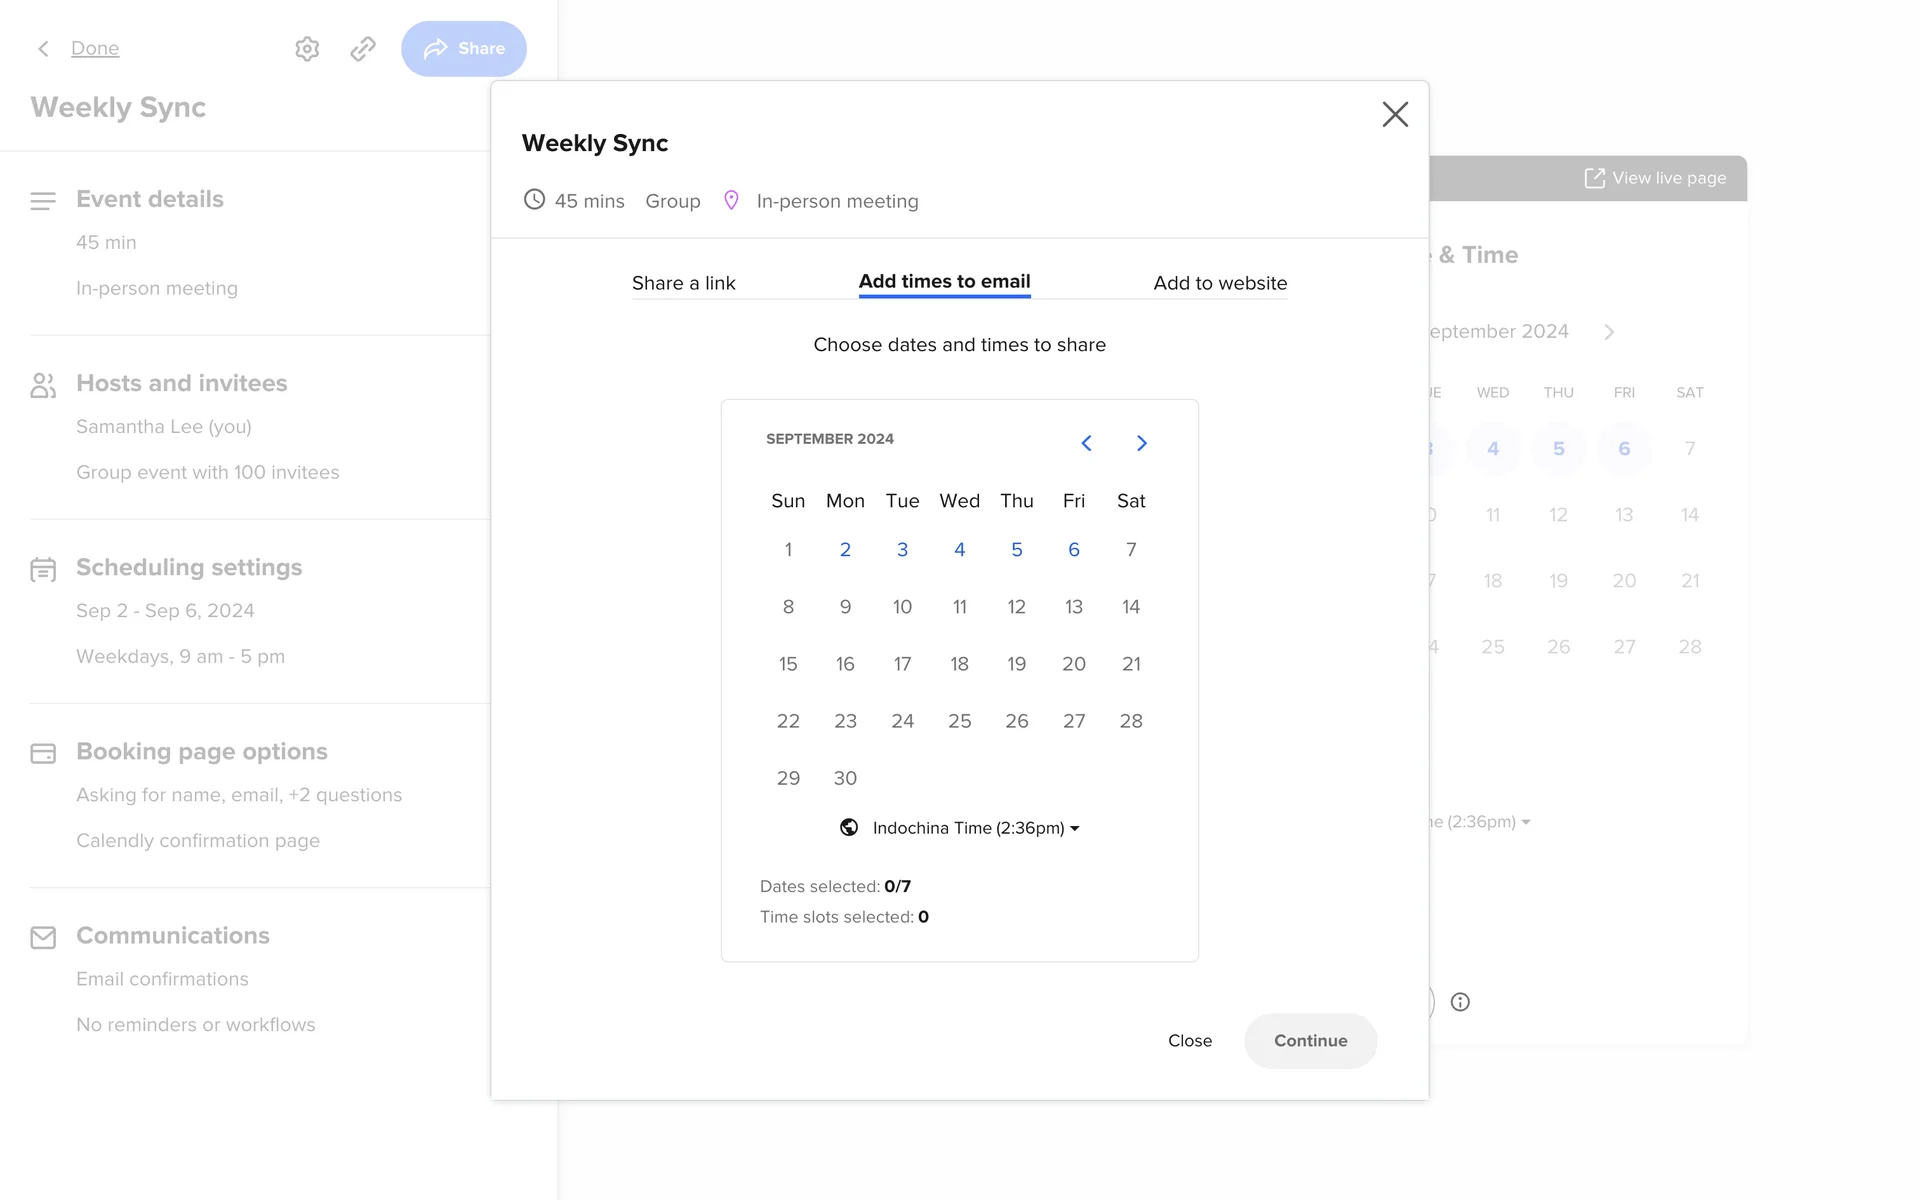This screenshot has width=1920, height=1200.
Task: Select September 4 in modal calendar
Action: (x=959, y=550)
